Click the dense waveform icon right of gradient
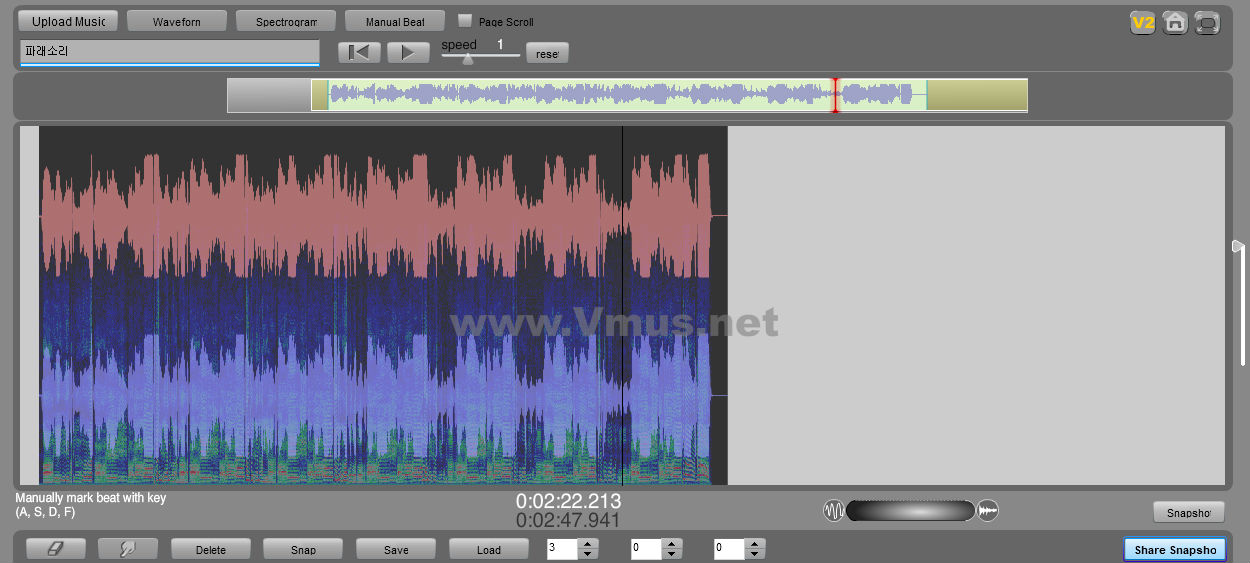Screen dimensions: 1250x563 (x=988, y=511)
